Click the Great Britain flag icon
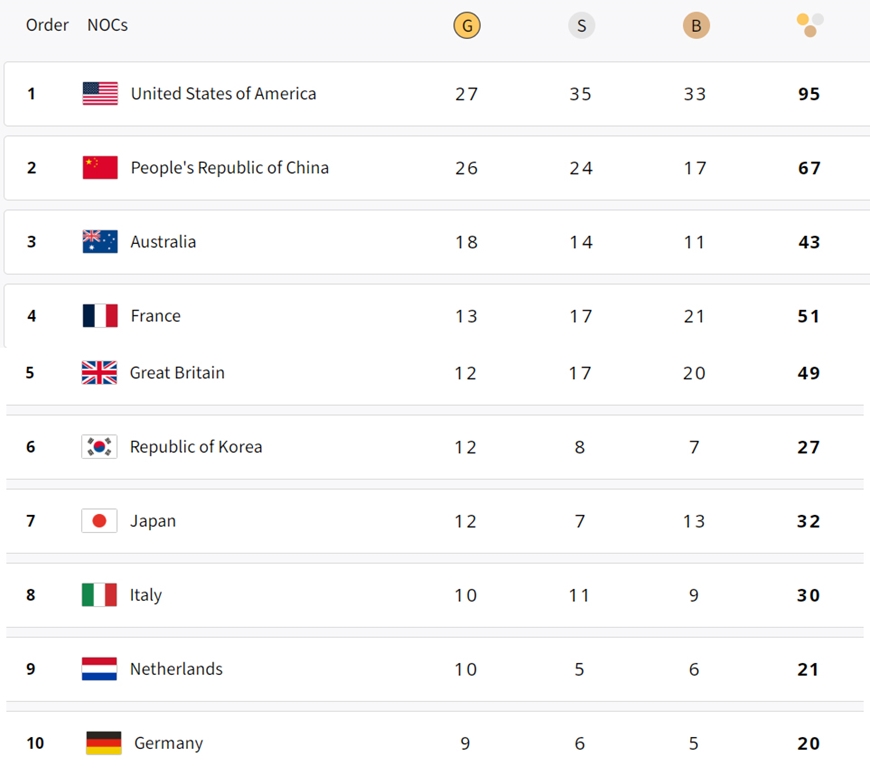Image resolution: width=870 pixels, height=775 pixels. [x=99, y=373]
